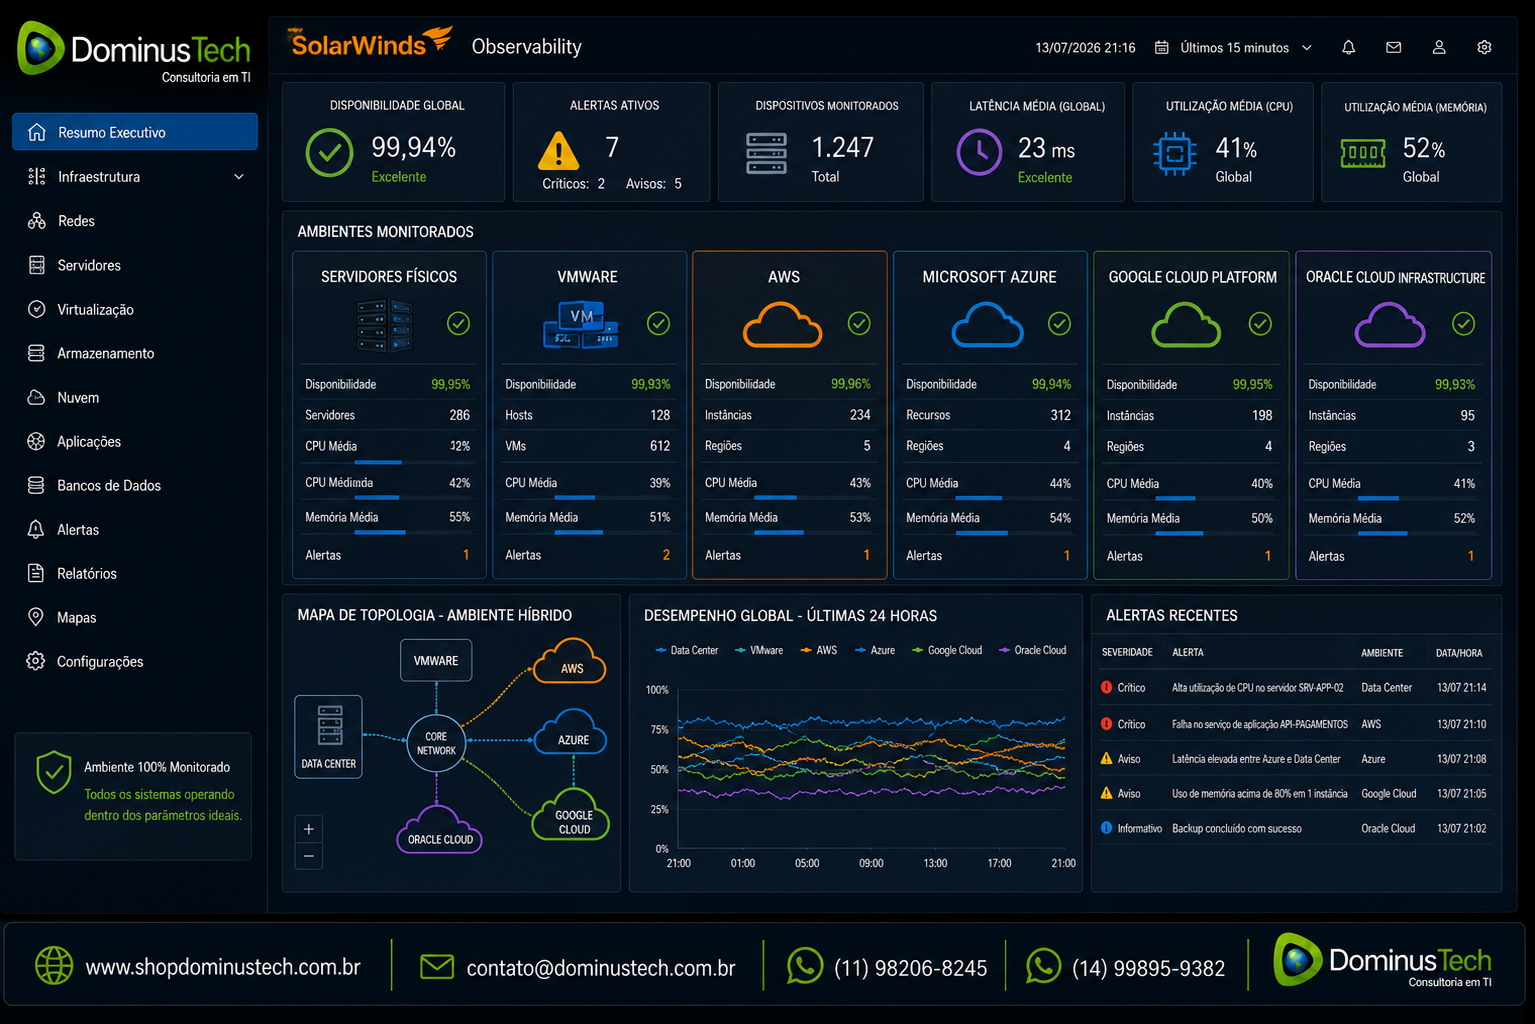The image size is (1535, 1024).
Task: Click the WhatsApp icon beside (11) 98206-8245
Action: pos(805,966)
